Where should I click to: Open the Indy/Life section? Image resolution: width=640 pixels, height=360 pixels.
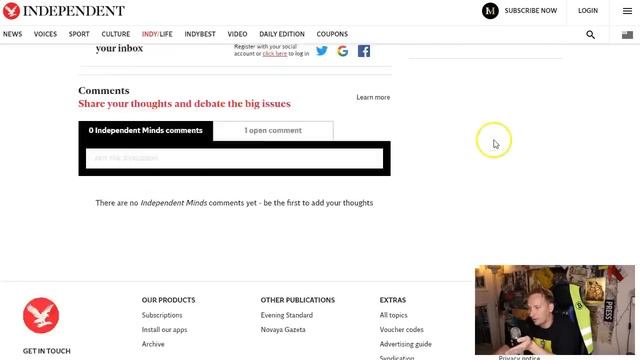pyautogui.click(x=157, y=34)
